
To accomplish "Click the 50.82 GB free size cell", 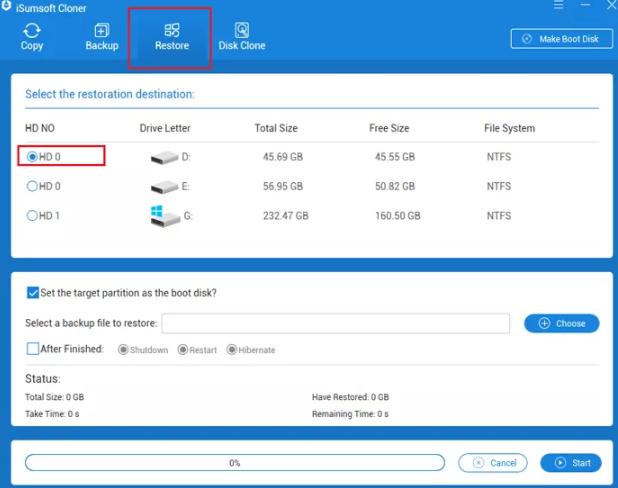I will 395,186.
